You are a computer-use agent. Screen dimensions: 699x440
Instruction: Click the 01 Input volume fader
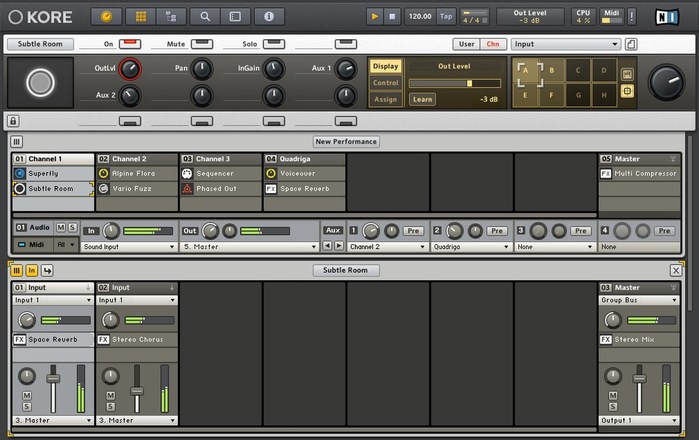tap(53, 379)
